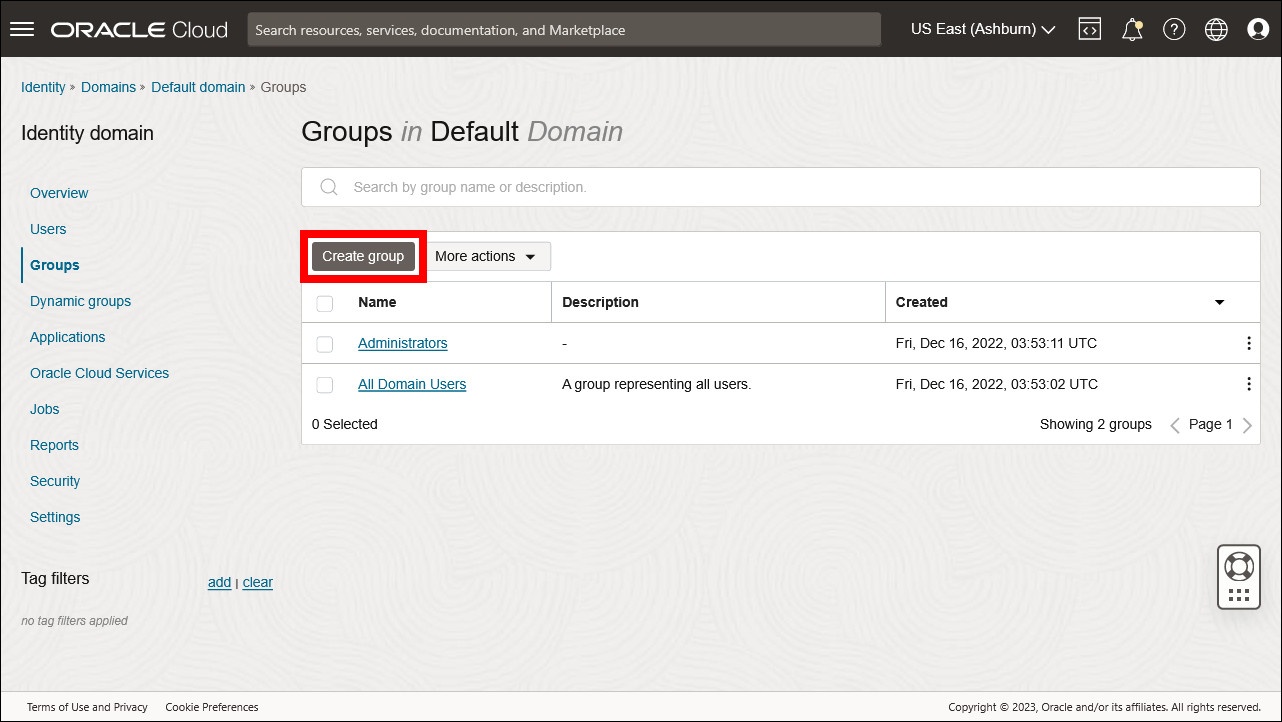Reverse sort order of Created column
Viewport: 1282px width, 722px height.
[x=1219, y=301]
